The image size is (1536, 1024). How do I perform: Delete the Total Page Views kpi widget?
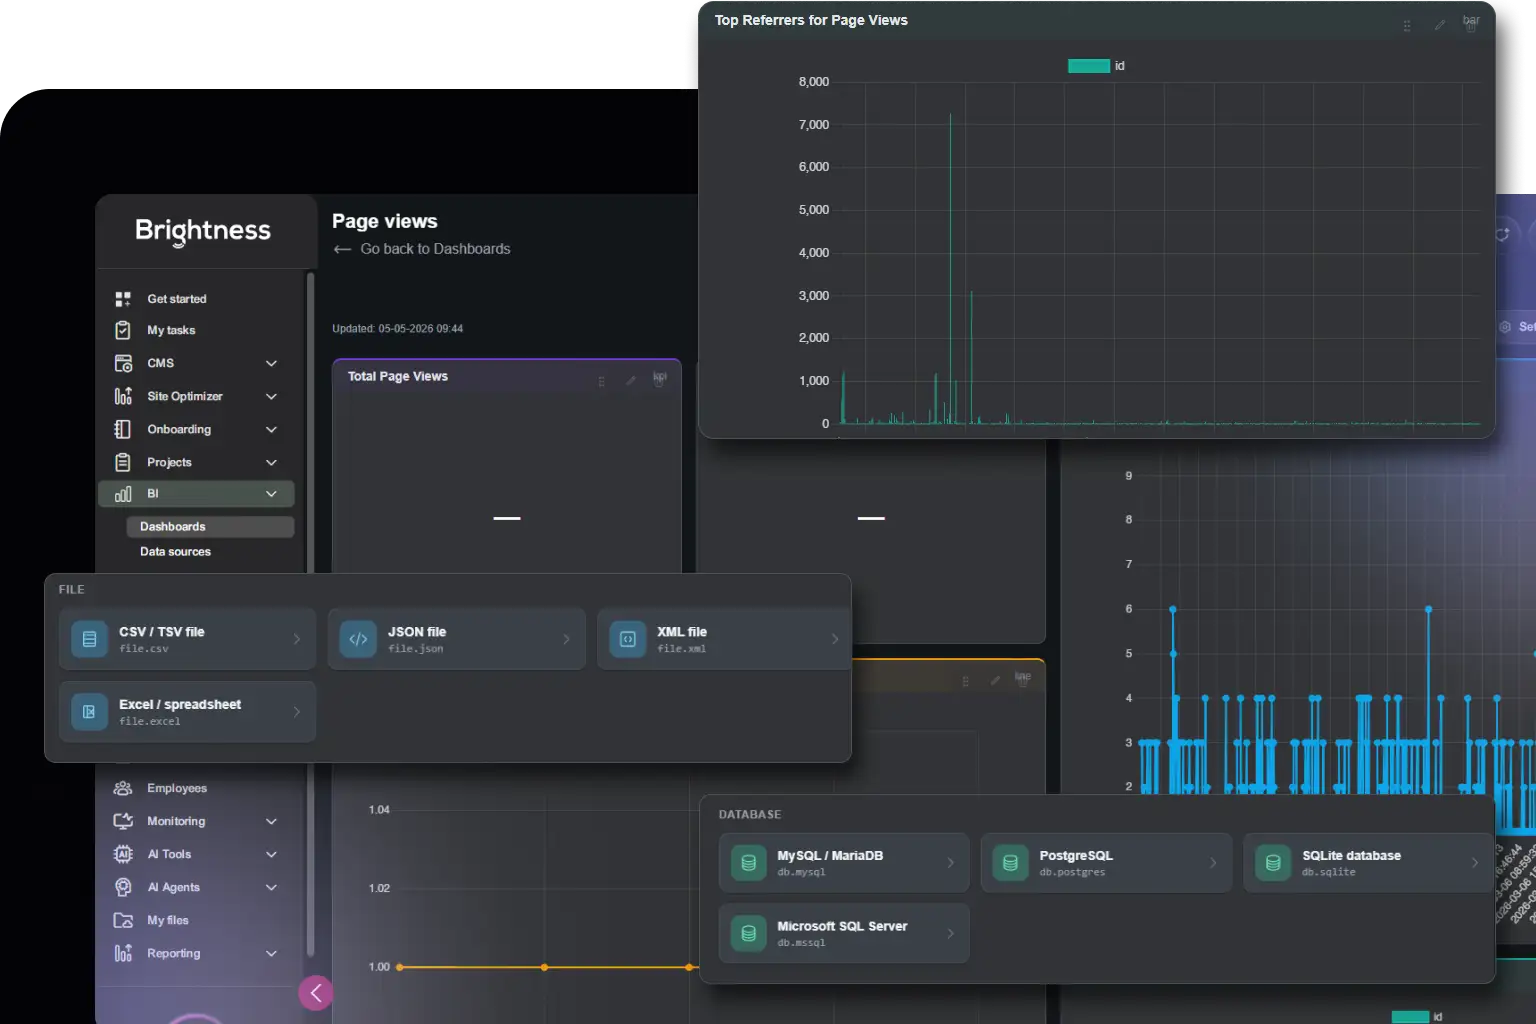pyautogui.click(x=660, y=381)
